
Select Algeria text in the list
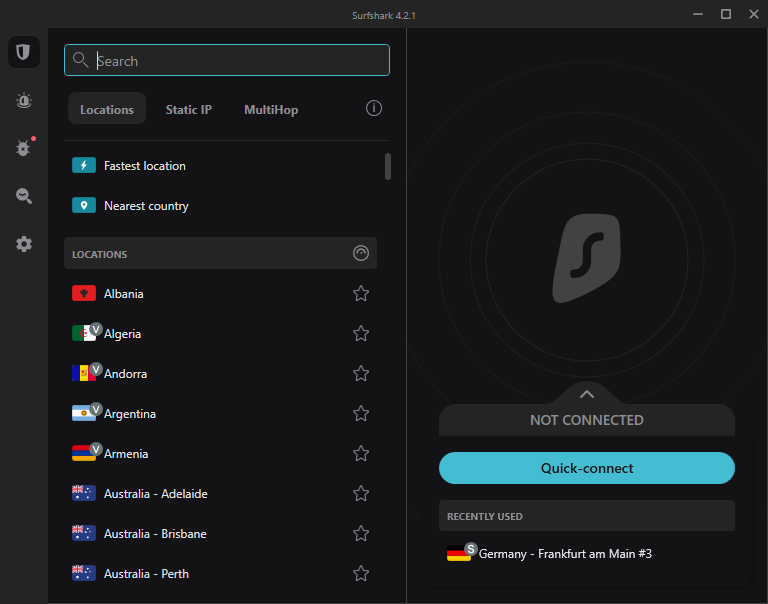122,334
